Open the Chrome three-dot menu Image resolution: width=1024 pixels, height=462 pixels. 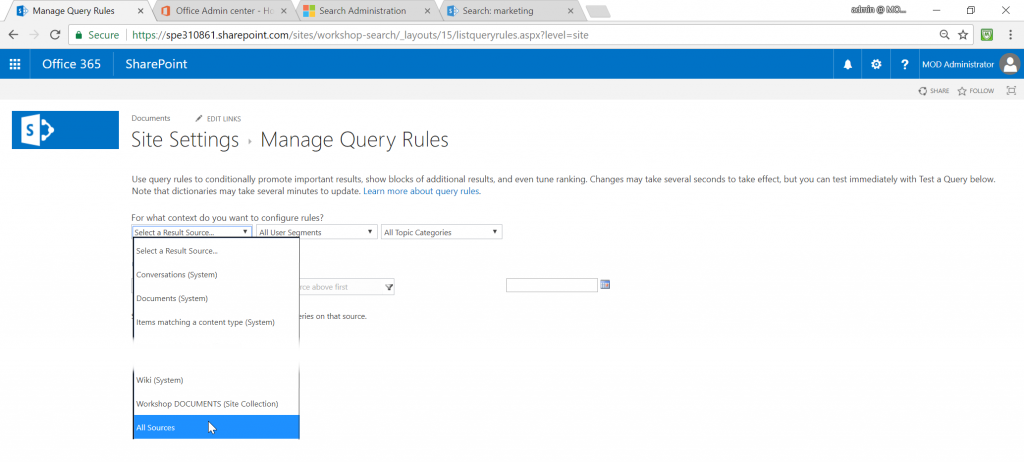point(1010,35)
